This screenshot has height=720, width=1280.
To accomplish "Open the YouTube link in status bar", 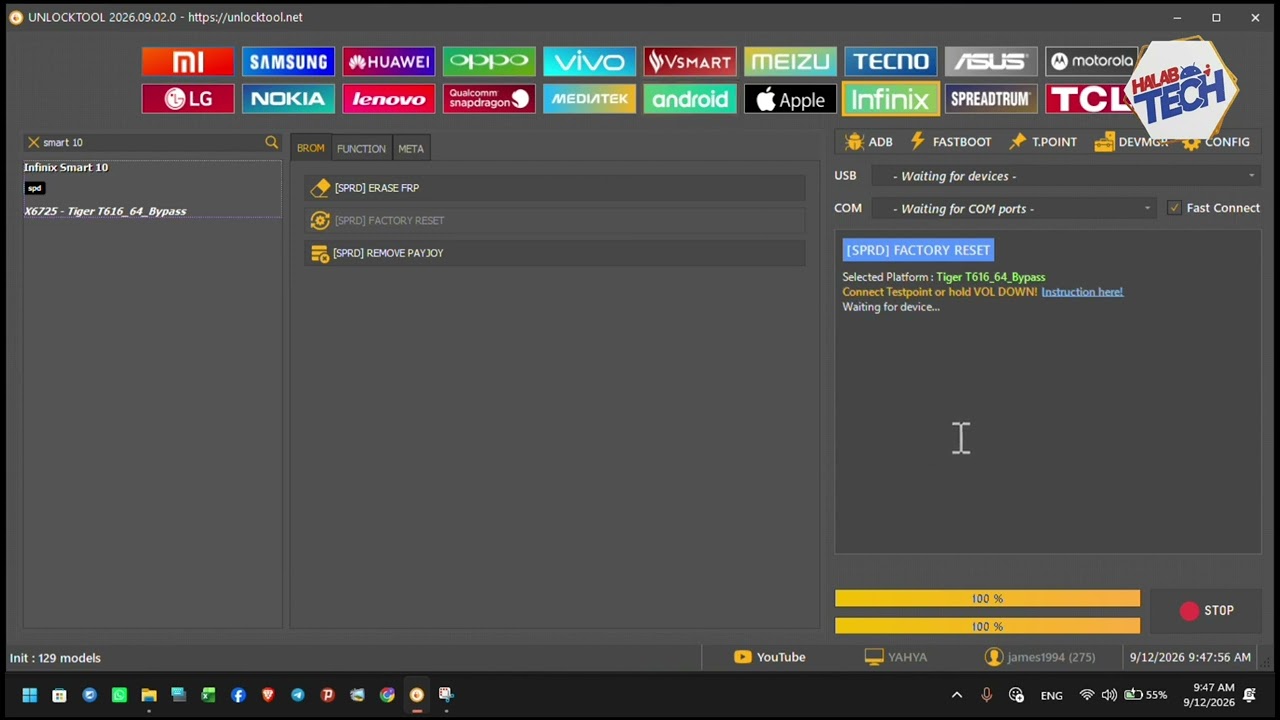I will click(x=769, y=657).
